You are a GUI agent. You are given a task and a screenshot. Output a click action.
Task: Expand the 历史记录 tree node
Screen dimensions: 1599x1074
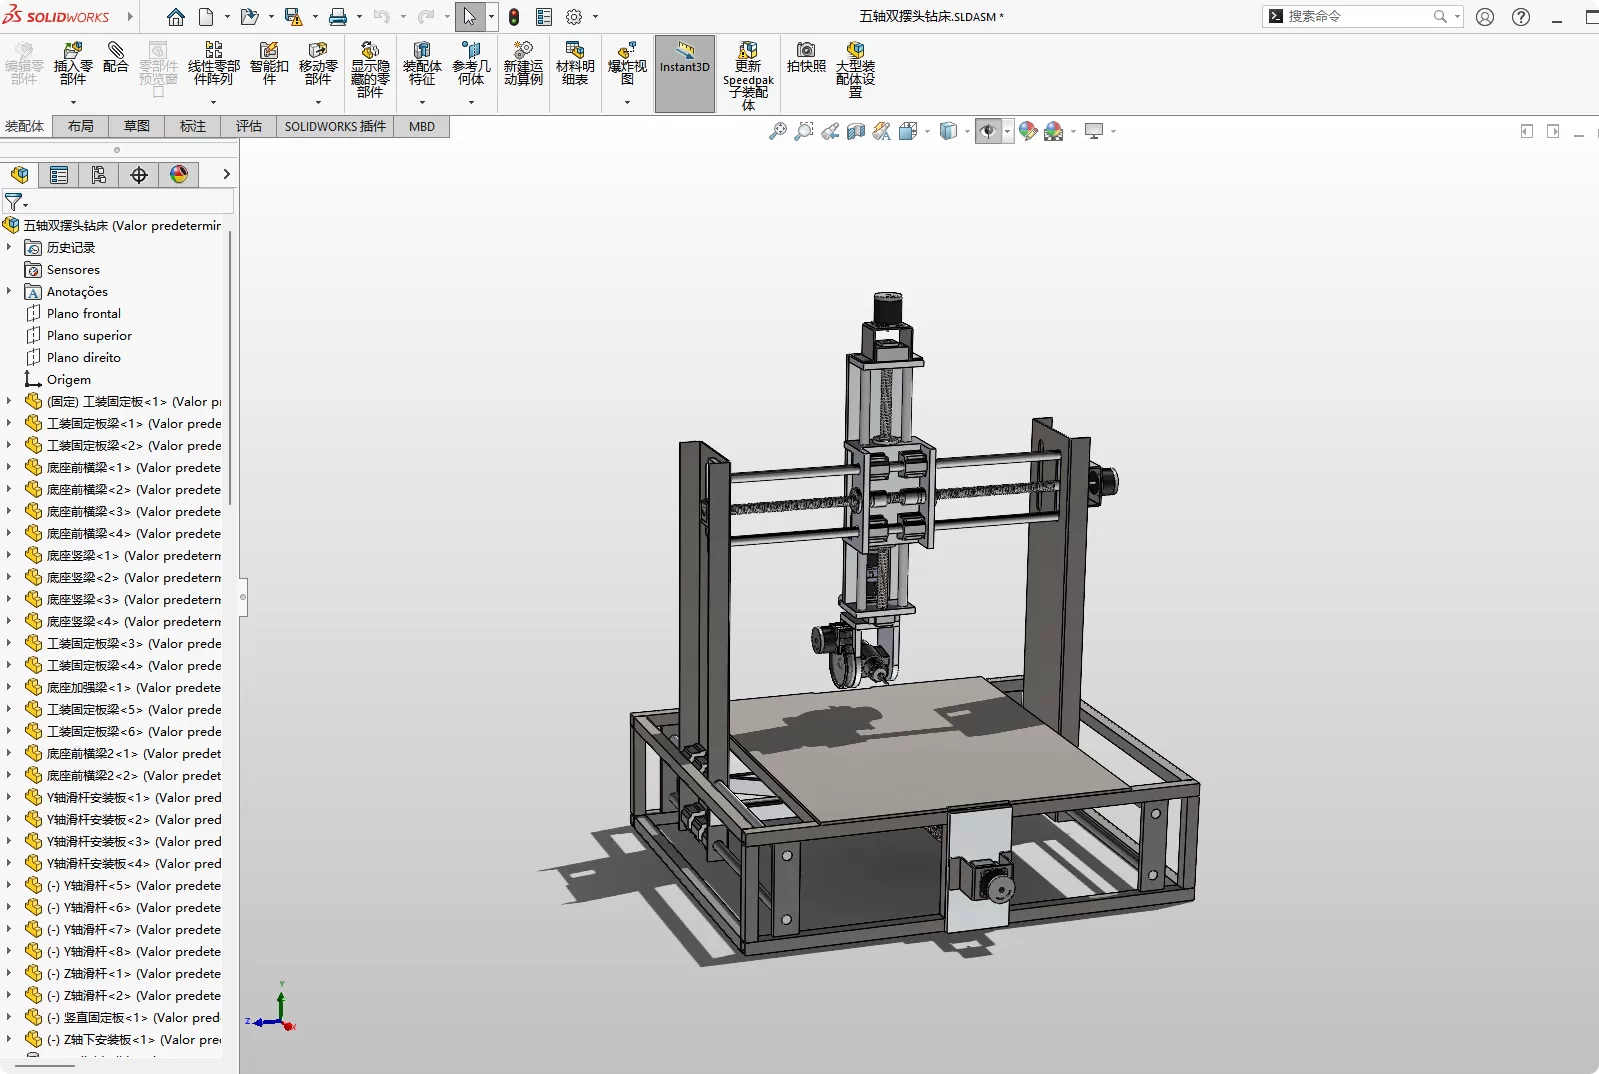point(9,247)
